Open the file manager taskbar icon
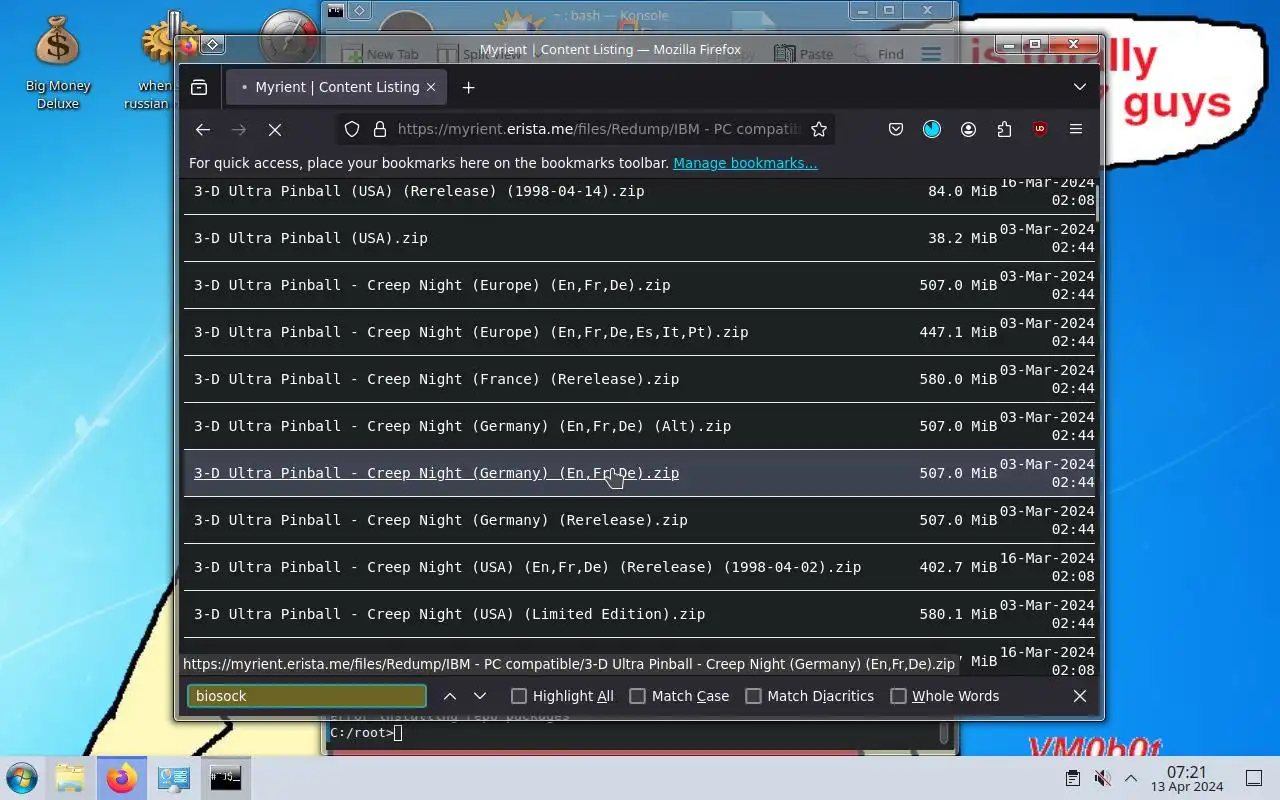This screenshot has height=800, width=1280. pos(69,778)
